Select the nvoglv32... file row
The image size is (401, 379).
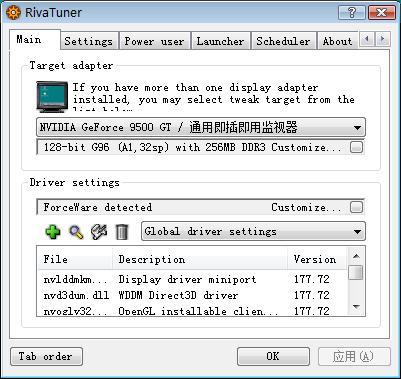pyautogui.click(x=192, y=311)
